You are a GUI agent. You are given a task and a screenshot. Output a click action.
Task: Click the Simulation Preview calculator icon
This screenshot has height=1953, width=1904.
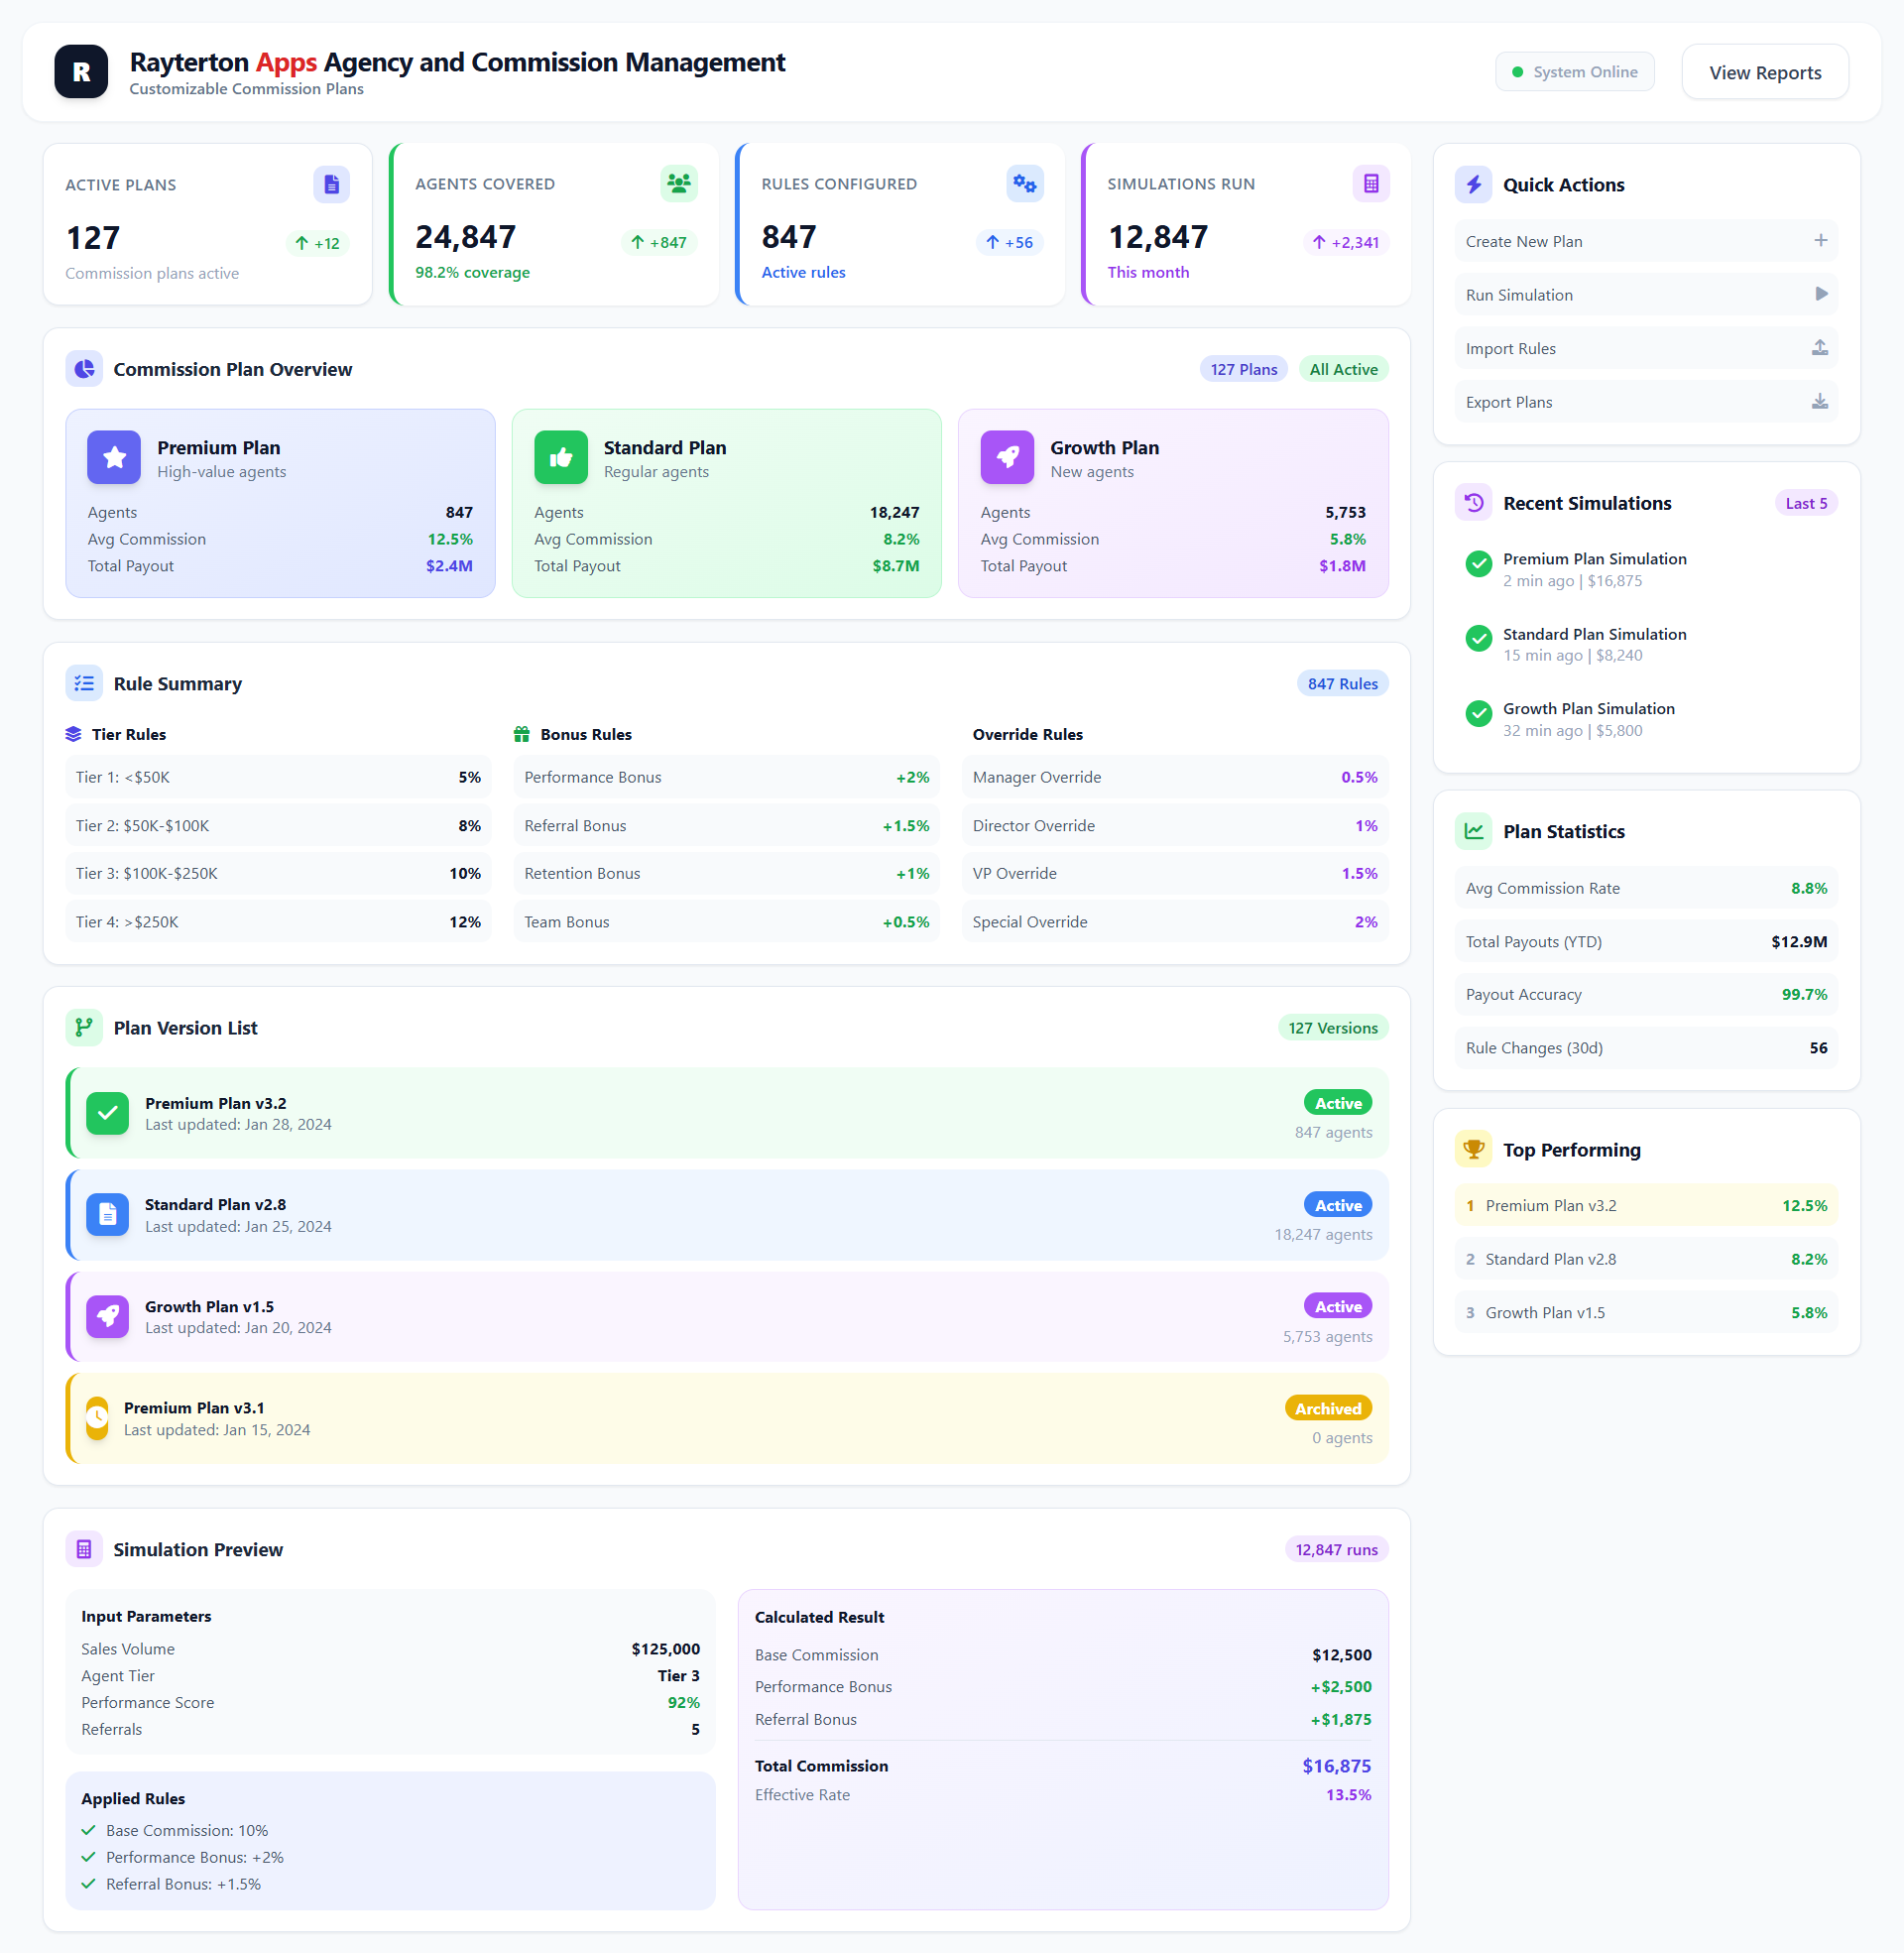[x=84, y=1548]
